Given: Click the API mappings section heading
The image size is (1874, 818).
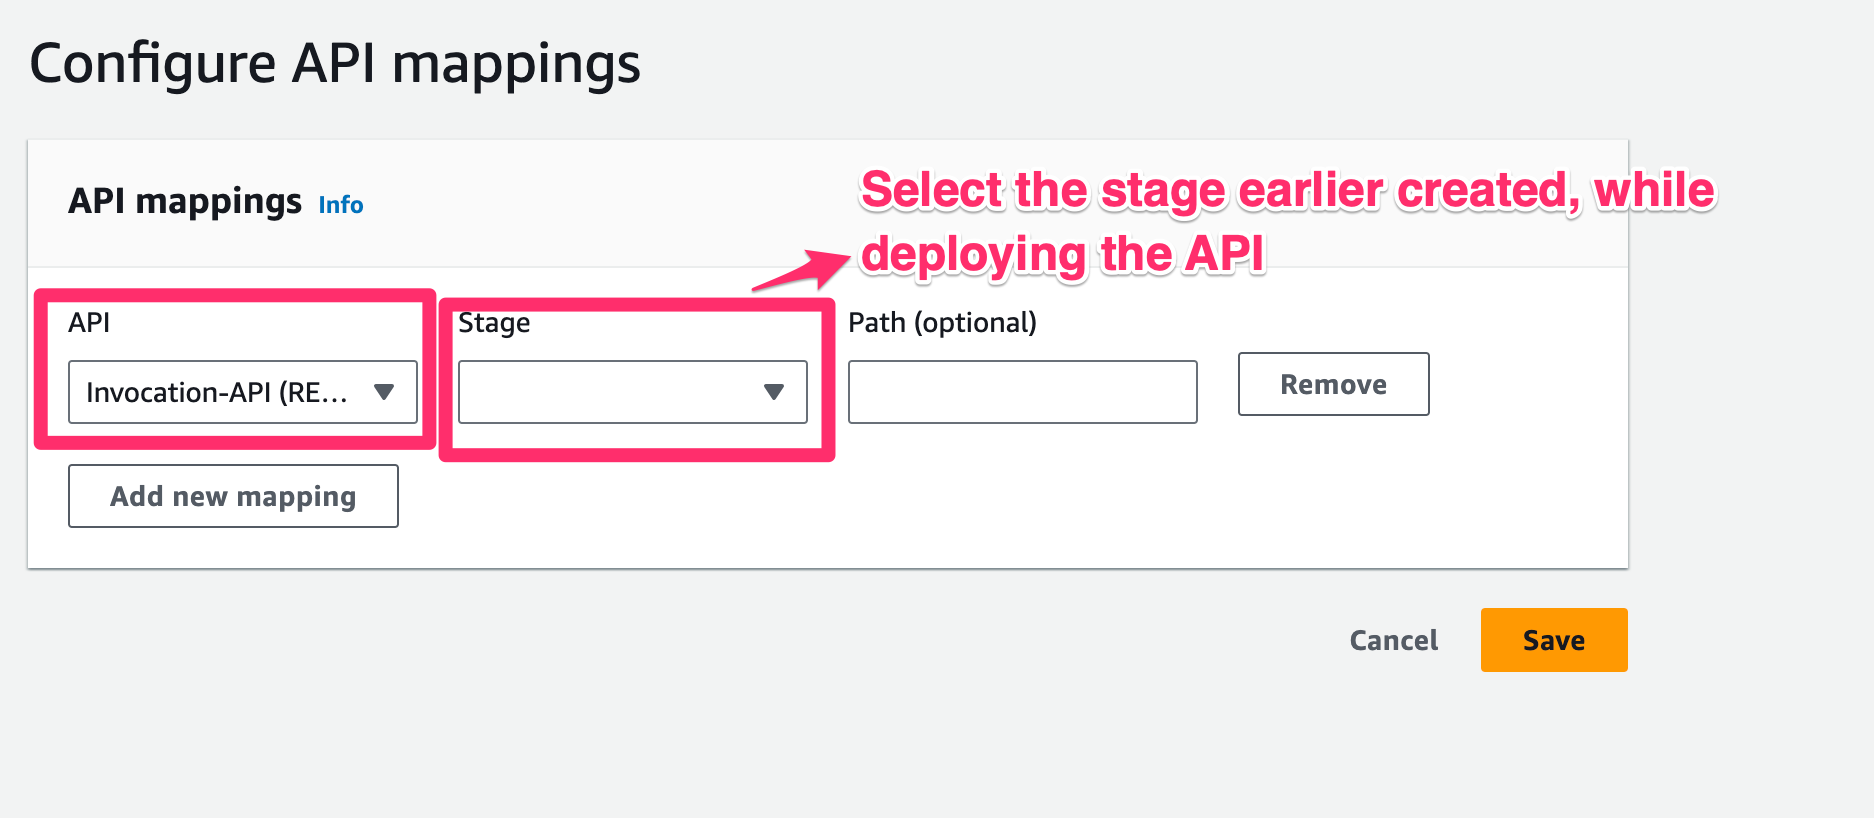Looking at the screenshot, I should (x=185, y=202).
